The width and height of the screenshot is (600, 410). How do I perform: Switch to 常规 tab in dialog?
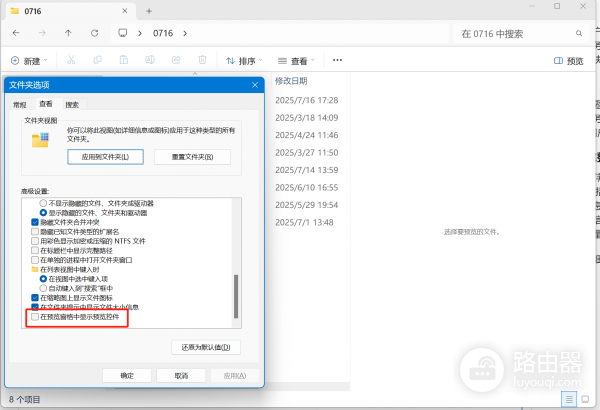(20, 105)
